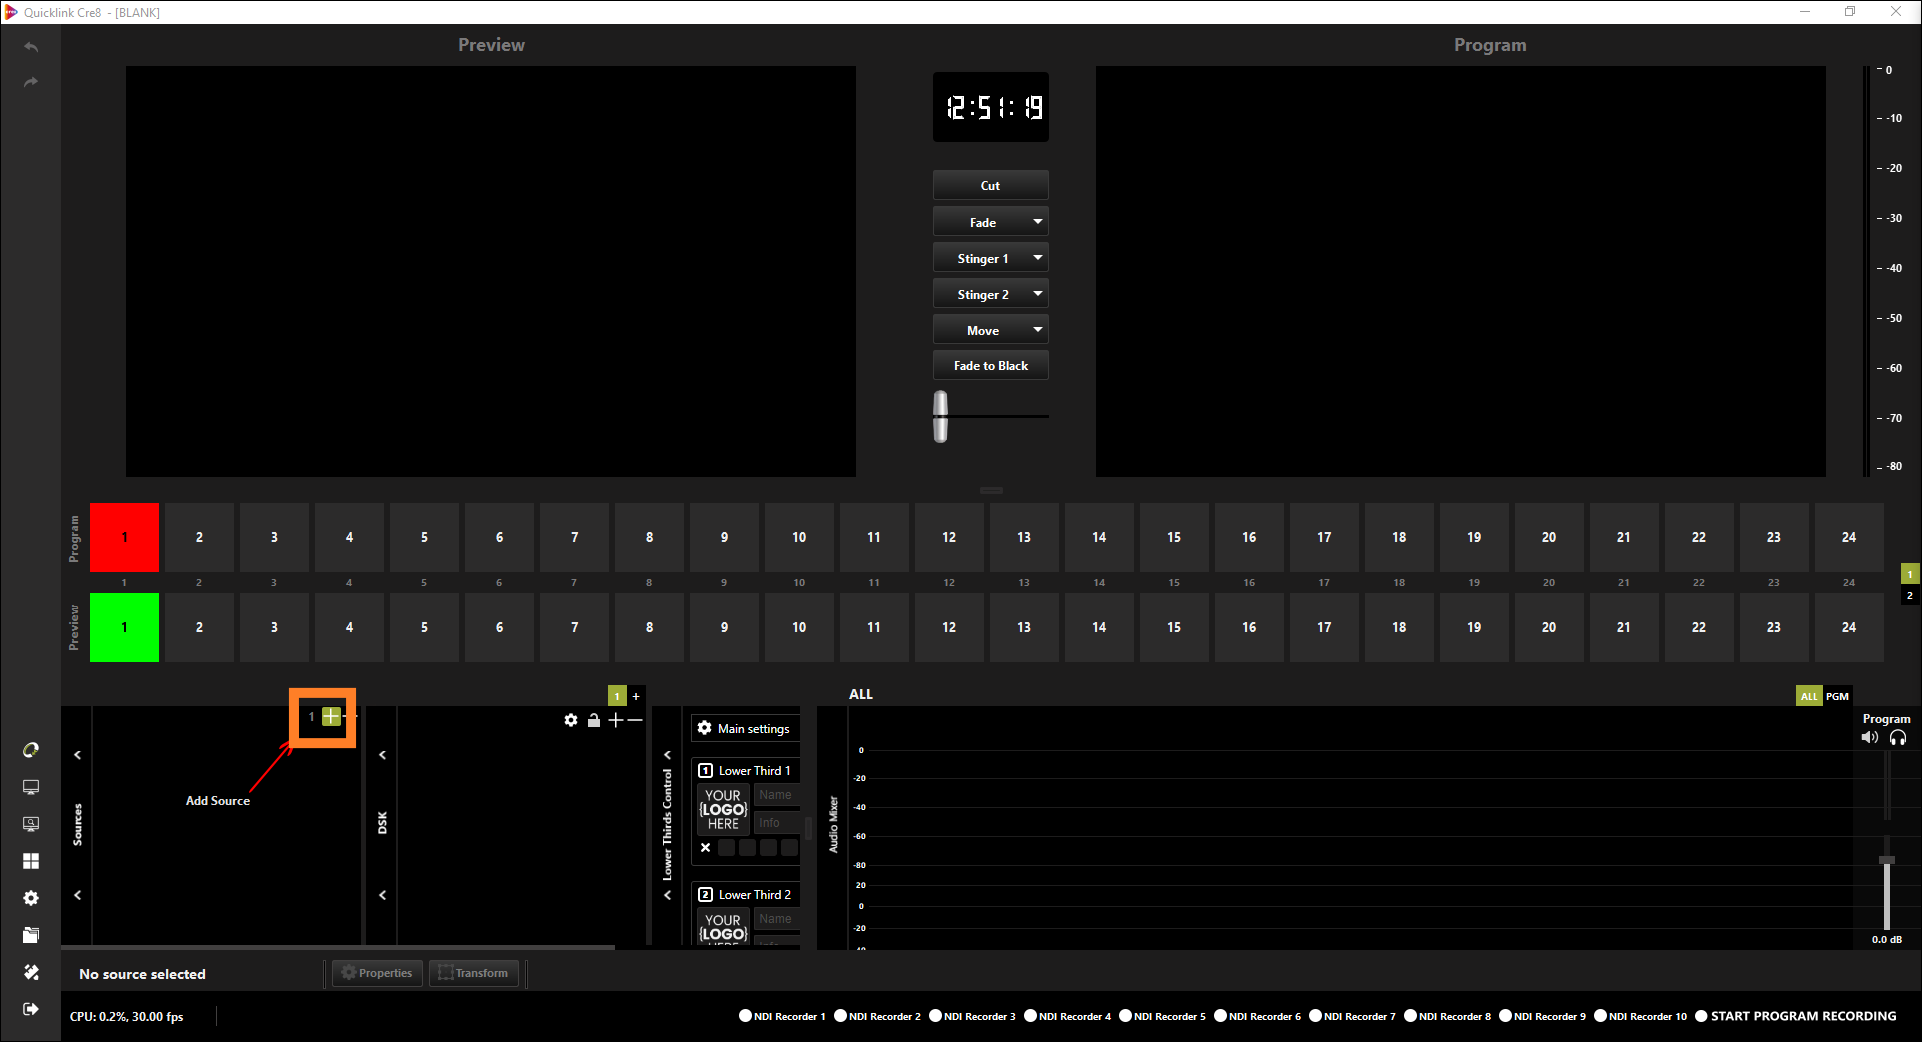This screenshot has width=1922, height=1042.
Task: Click the files folder icon in sidebar
Action: [x=31, y=935]
